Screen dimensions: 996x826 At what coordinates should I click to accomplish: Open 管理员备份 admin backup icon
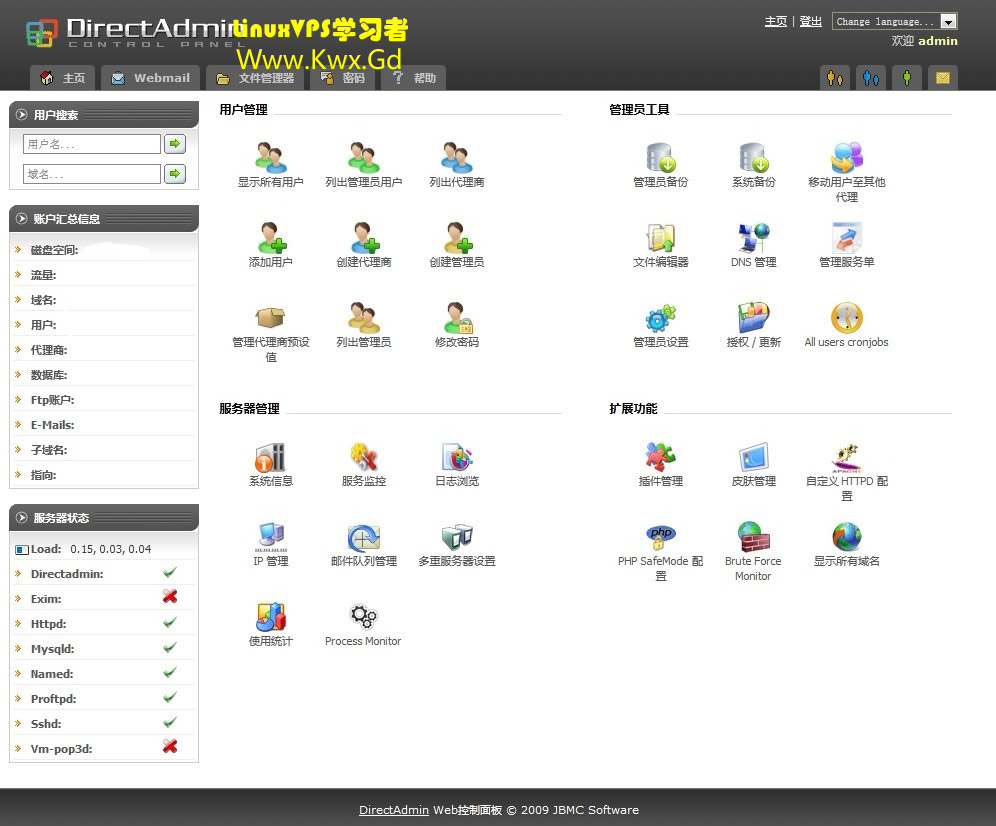(x=661, y=157)
